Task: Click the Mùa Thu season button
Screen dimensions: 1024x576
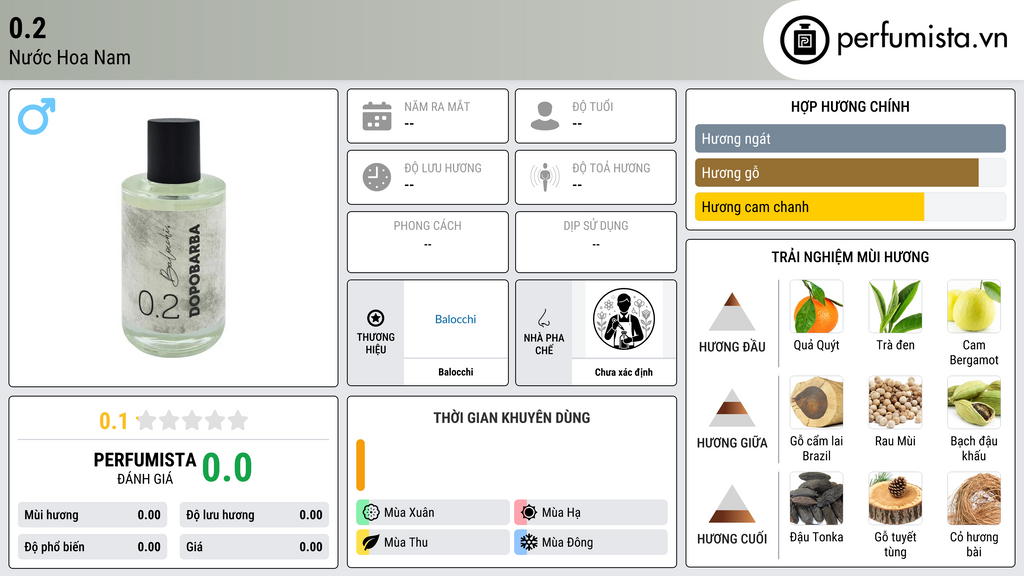Action: [432, 542]
